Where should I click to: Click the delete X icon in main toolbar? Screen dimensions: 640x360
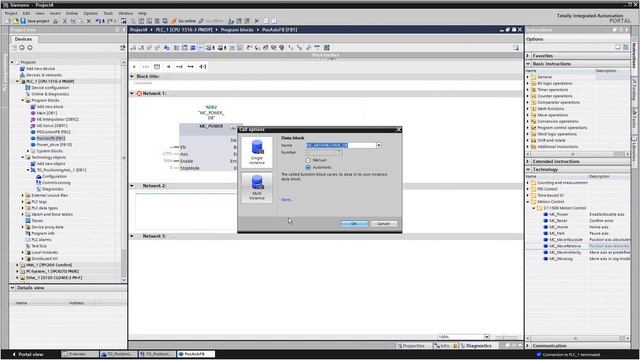click(89, 21)
